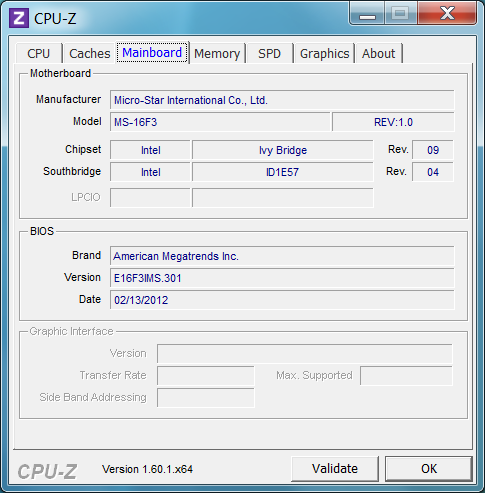Go to the Memory tab
This screenshot has height=493, width=485.
pyautogui.click(x=217, y=53)
